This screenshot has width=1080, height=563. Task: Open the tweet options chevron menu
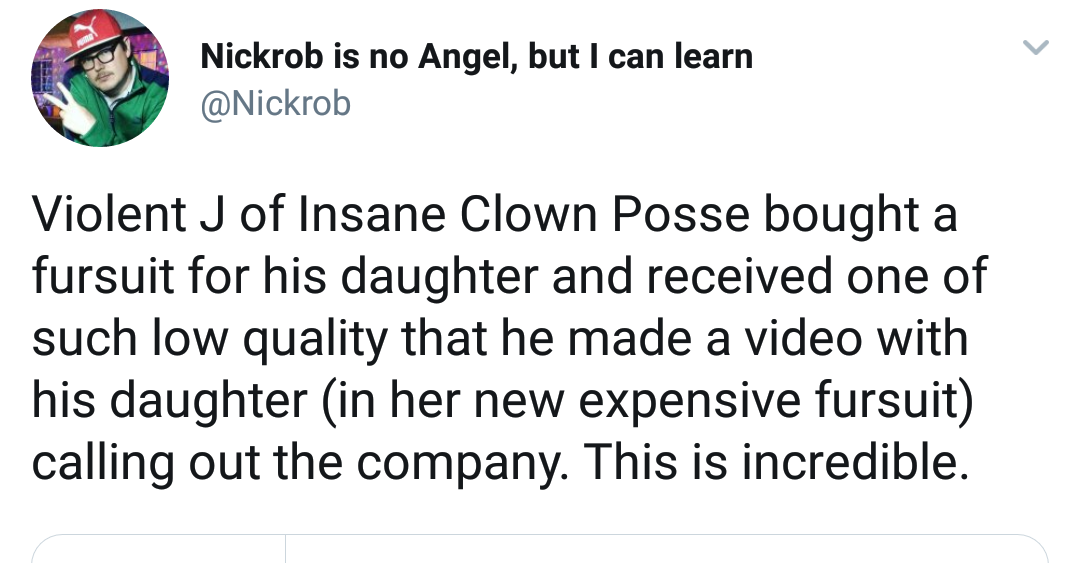click(1037, 48)
